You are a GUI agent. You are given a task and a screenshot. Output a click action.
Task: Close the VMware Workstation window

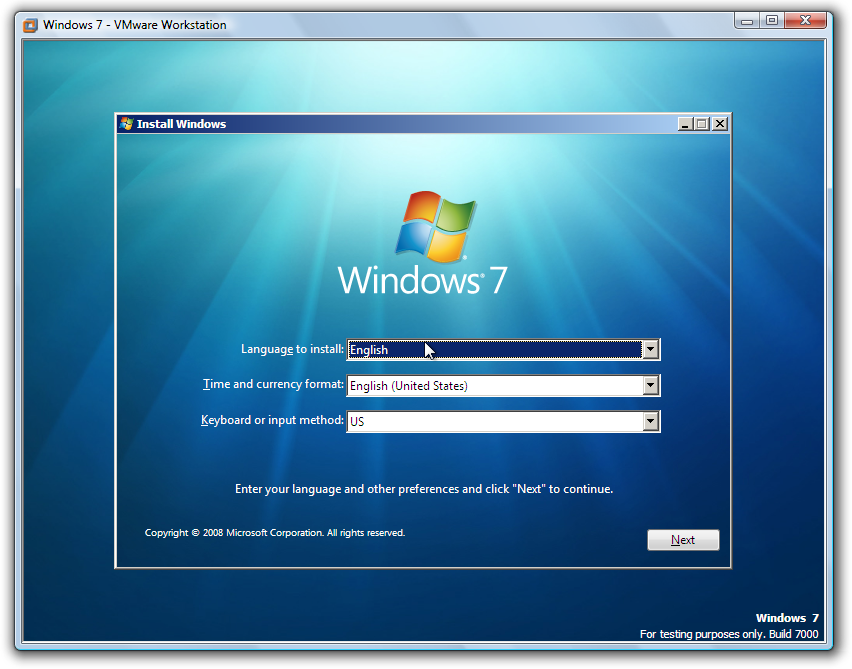coord(805,20)
